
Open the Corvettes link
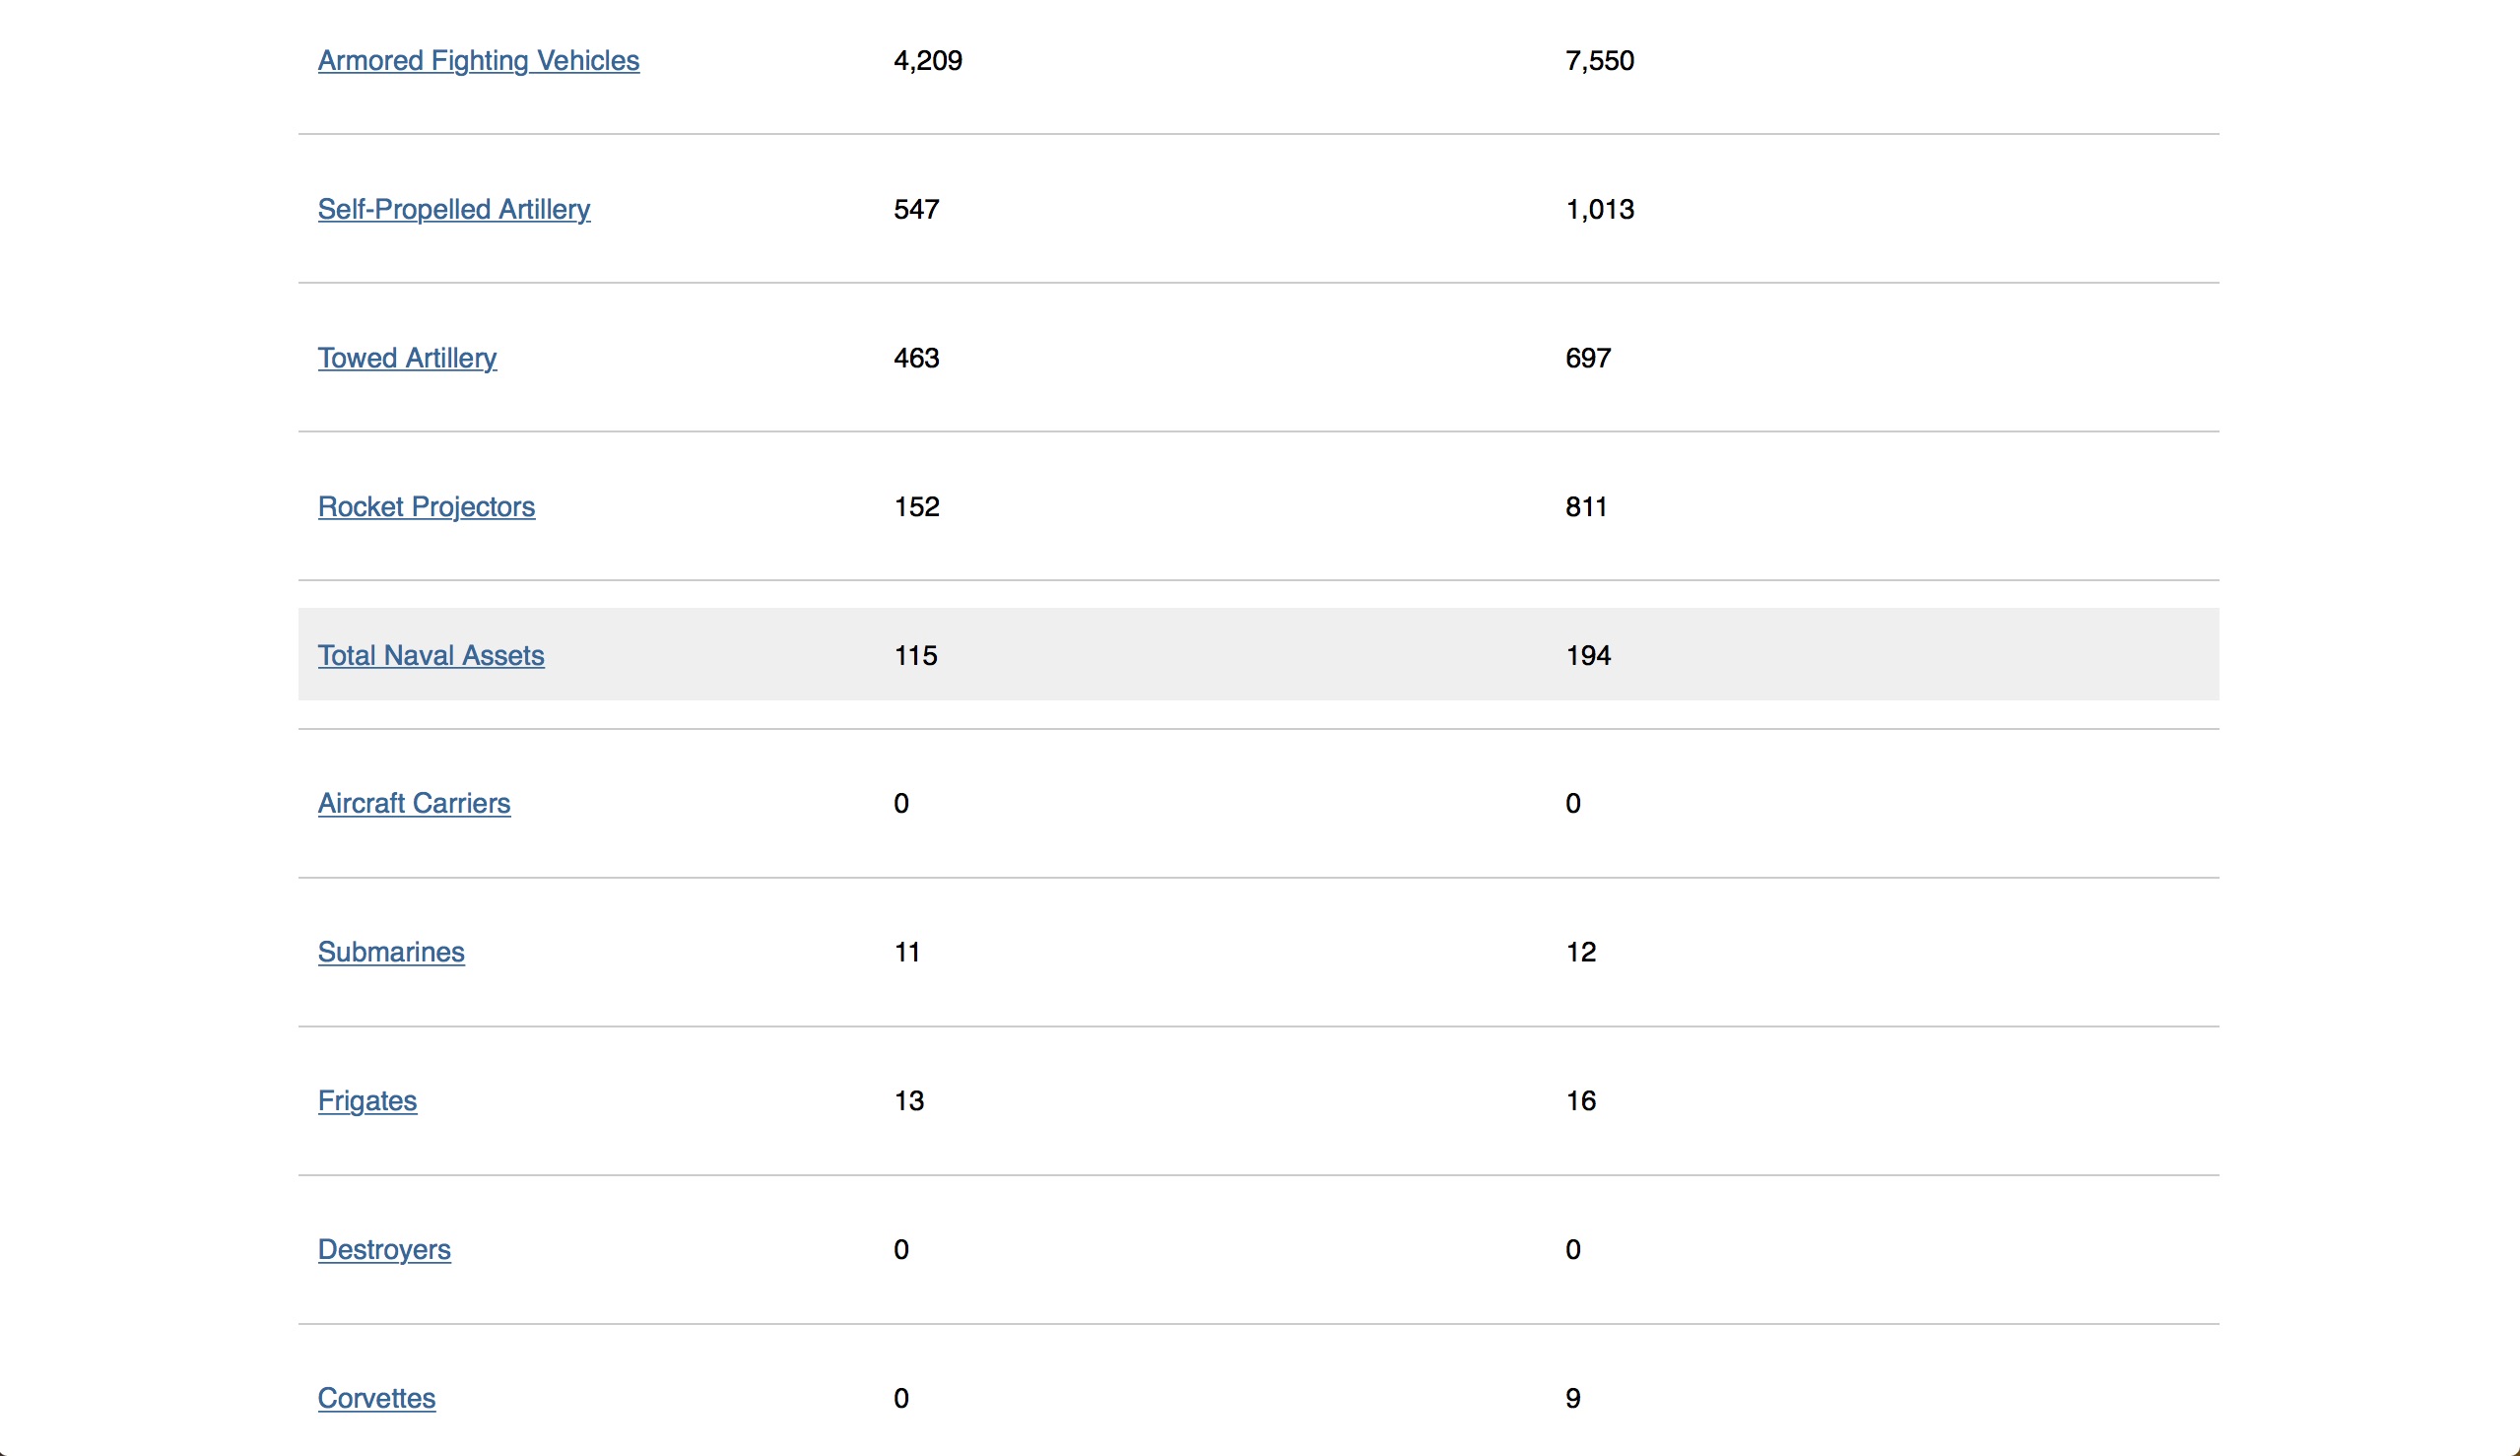click(376, 1399)
